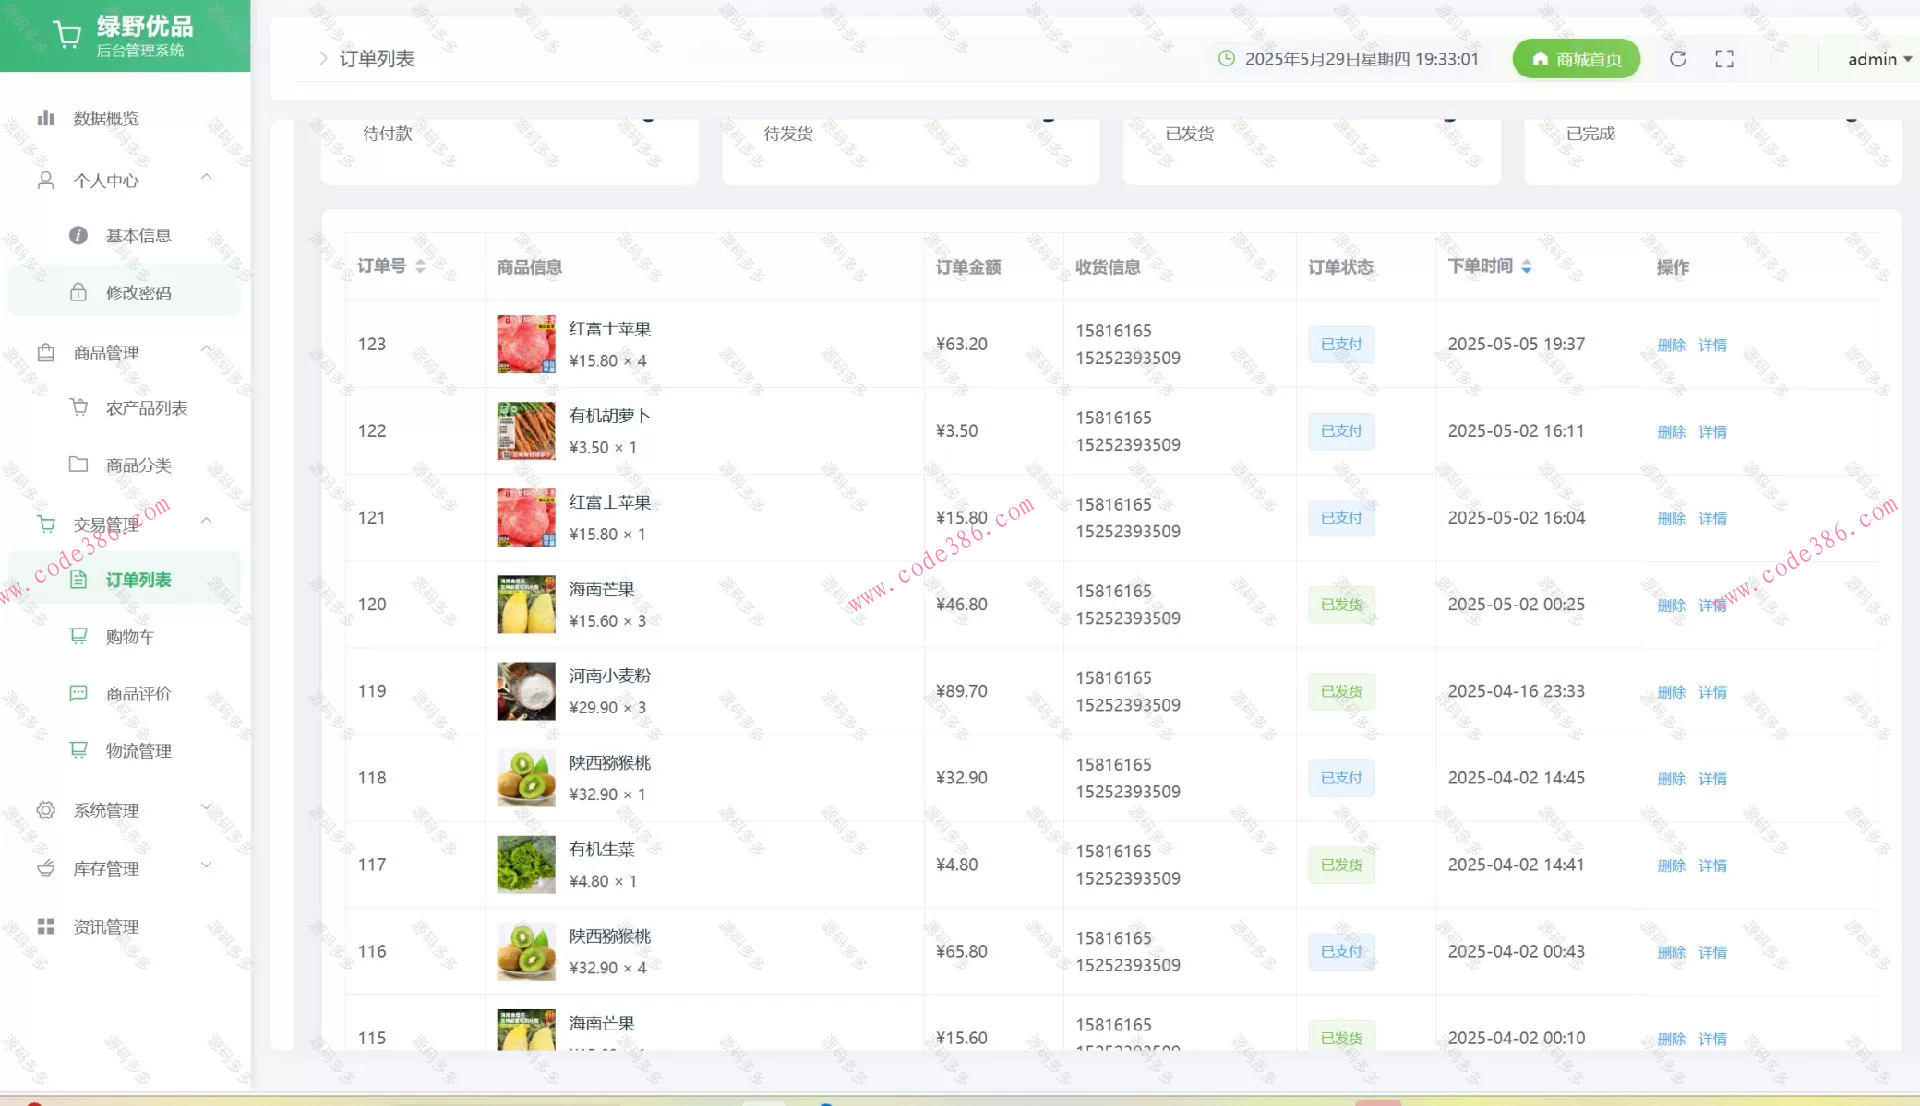Screen dimensions: 1920x1106
Task: Open 资讯管理 from the sidebar menu
Action: (104, 926)
